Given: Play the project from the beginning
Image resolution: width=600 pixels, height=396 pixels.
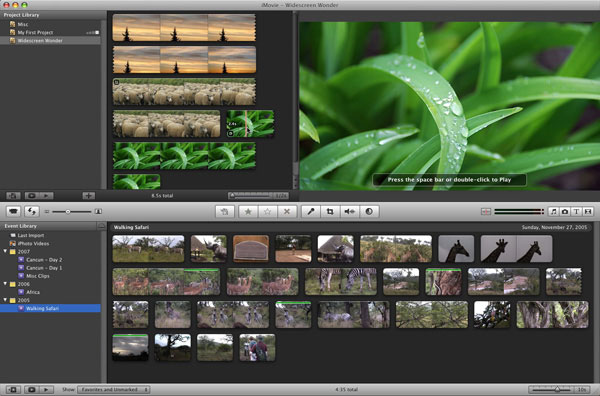Looking at the screenshot, I should [46, 196].
